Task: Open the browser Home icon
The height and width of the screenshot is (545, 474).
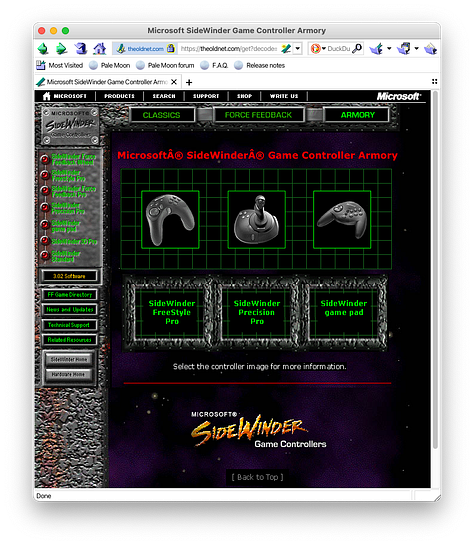Action: click(99, 49)
